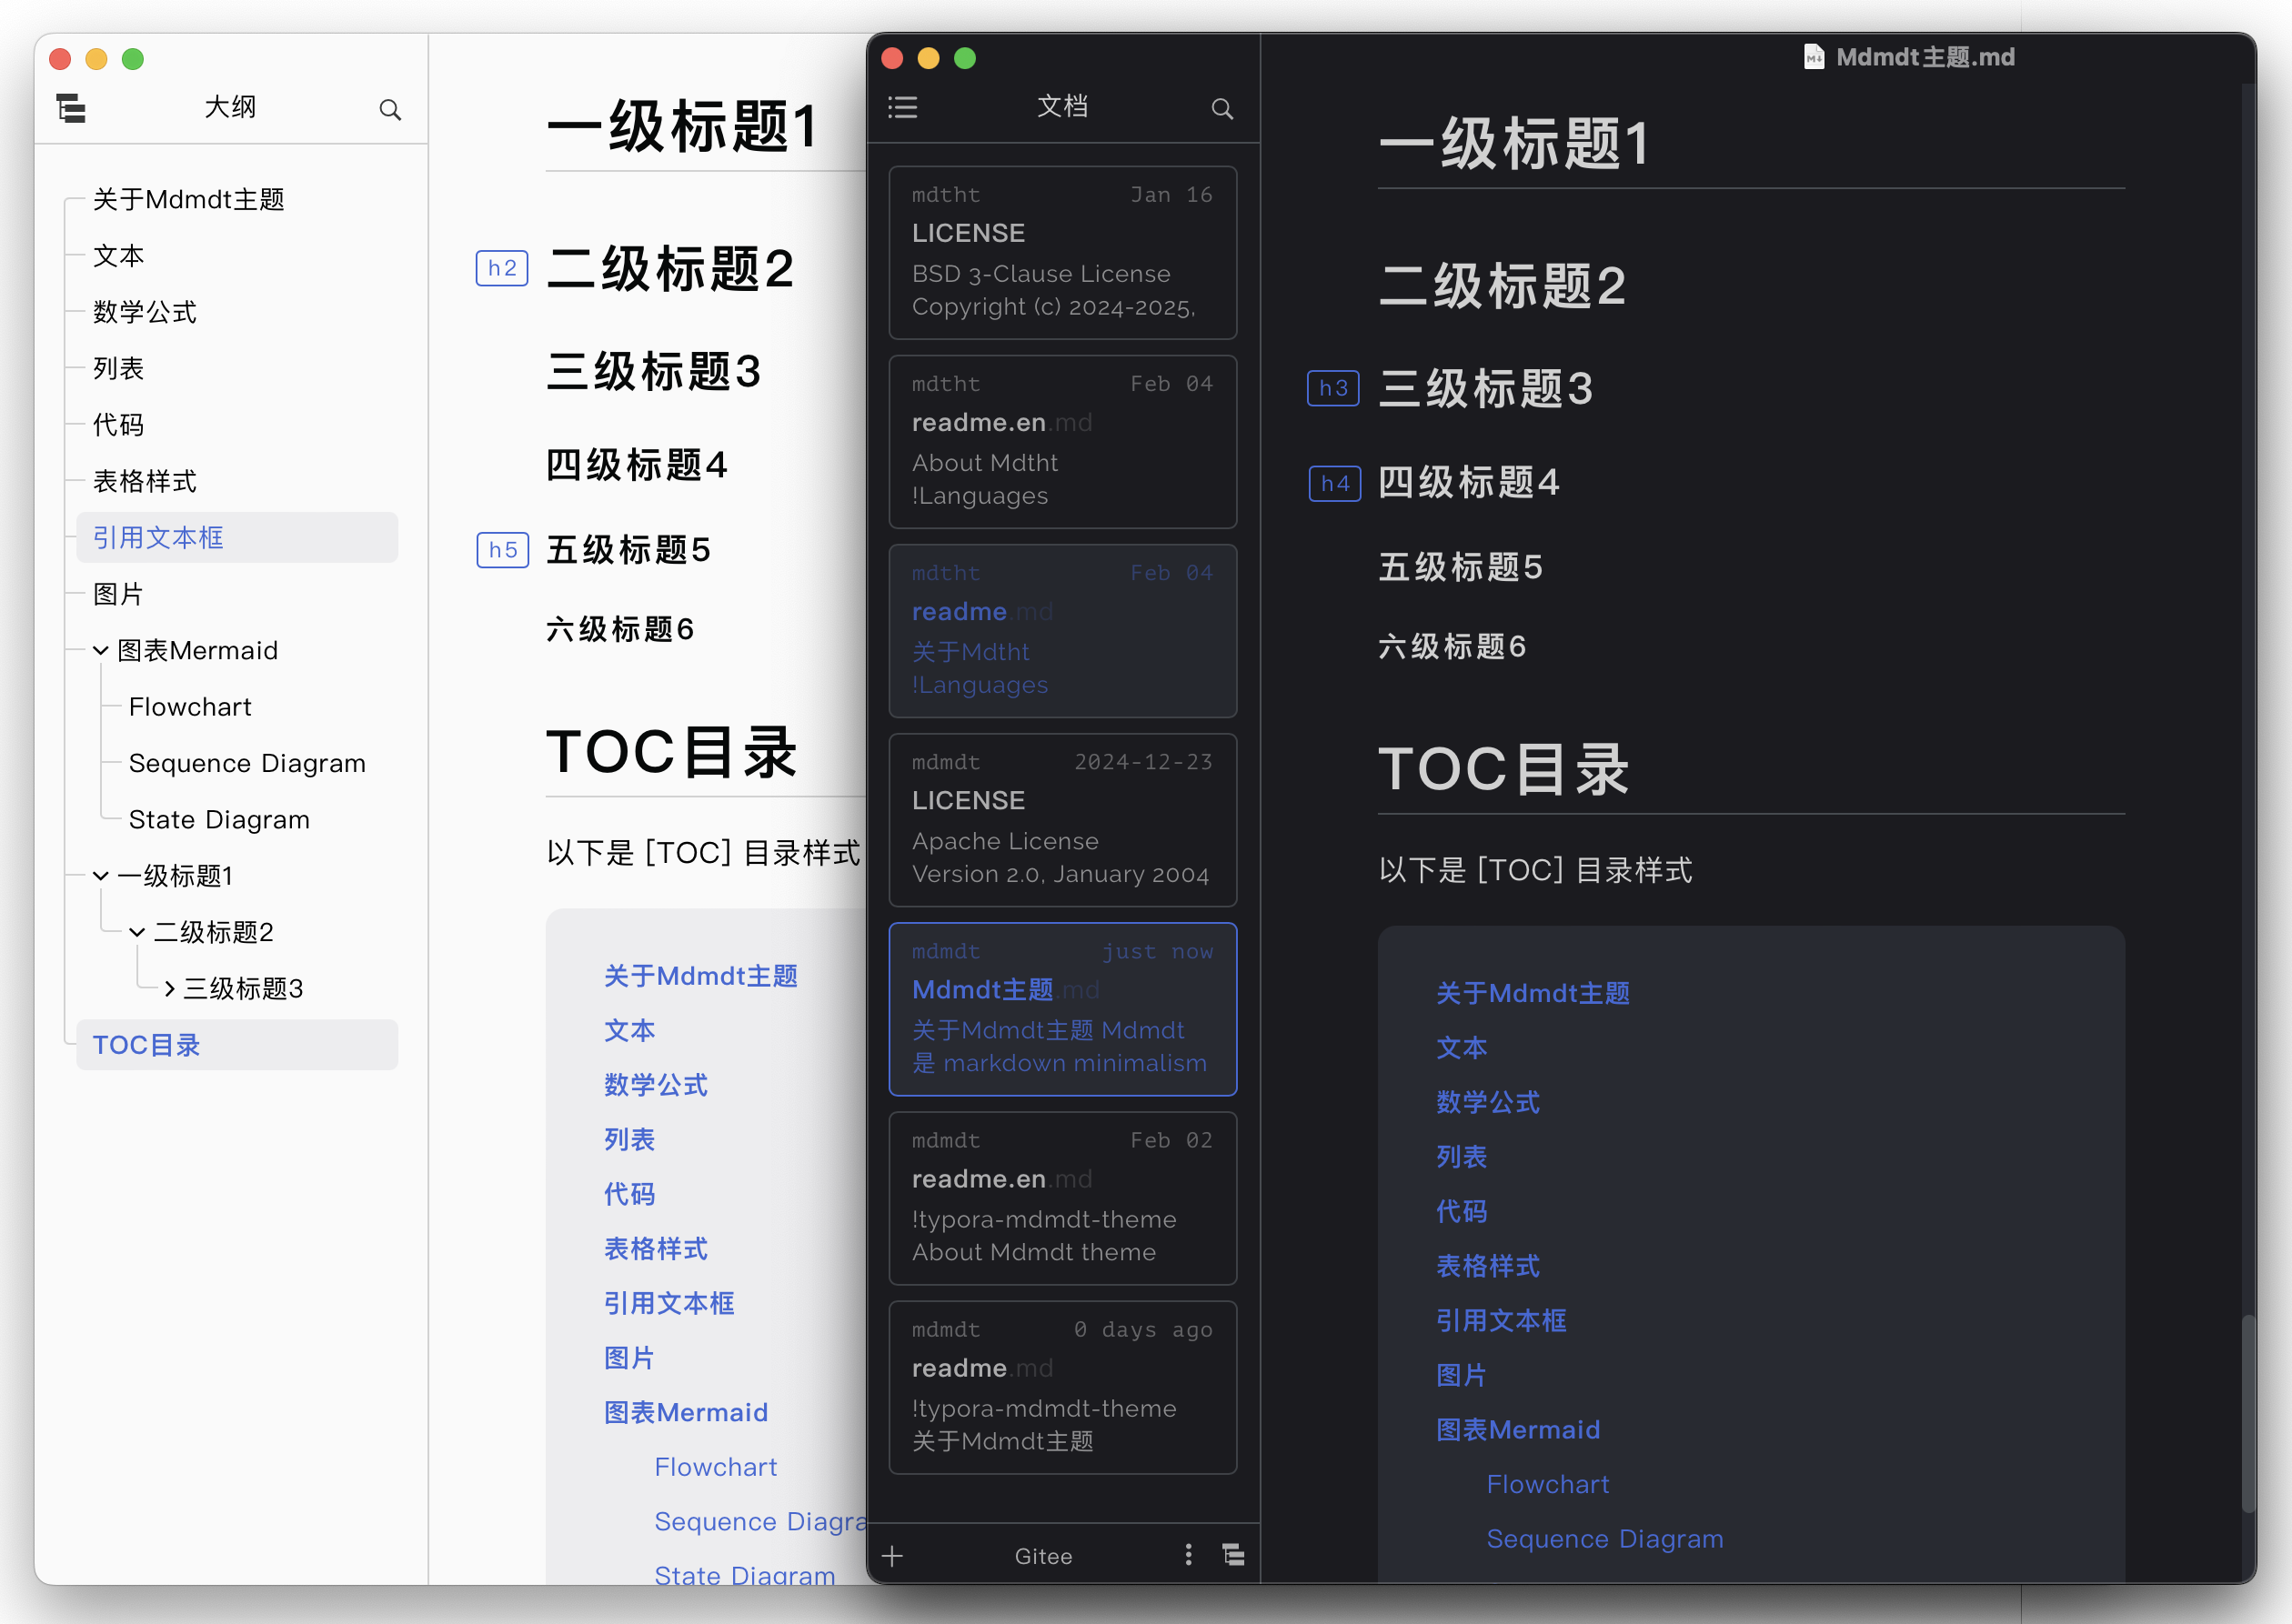The image size is (2292, 1624).
Task: Open mdmdt LICENSE card dated 2024-12-23
Action: pos(1062,820)
